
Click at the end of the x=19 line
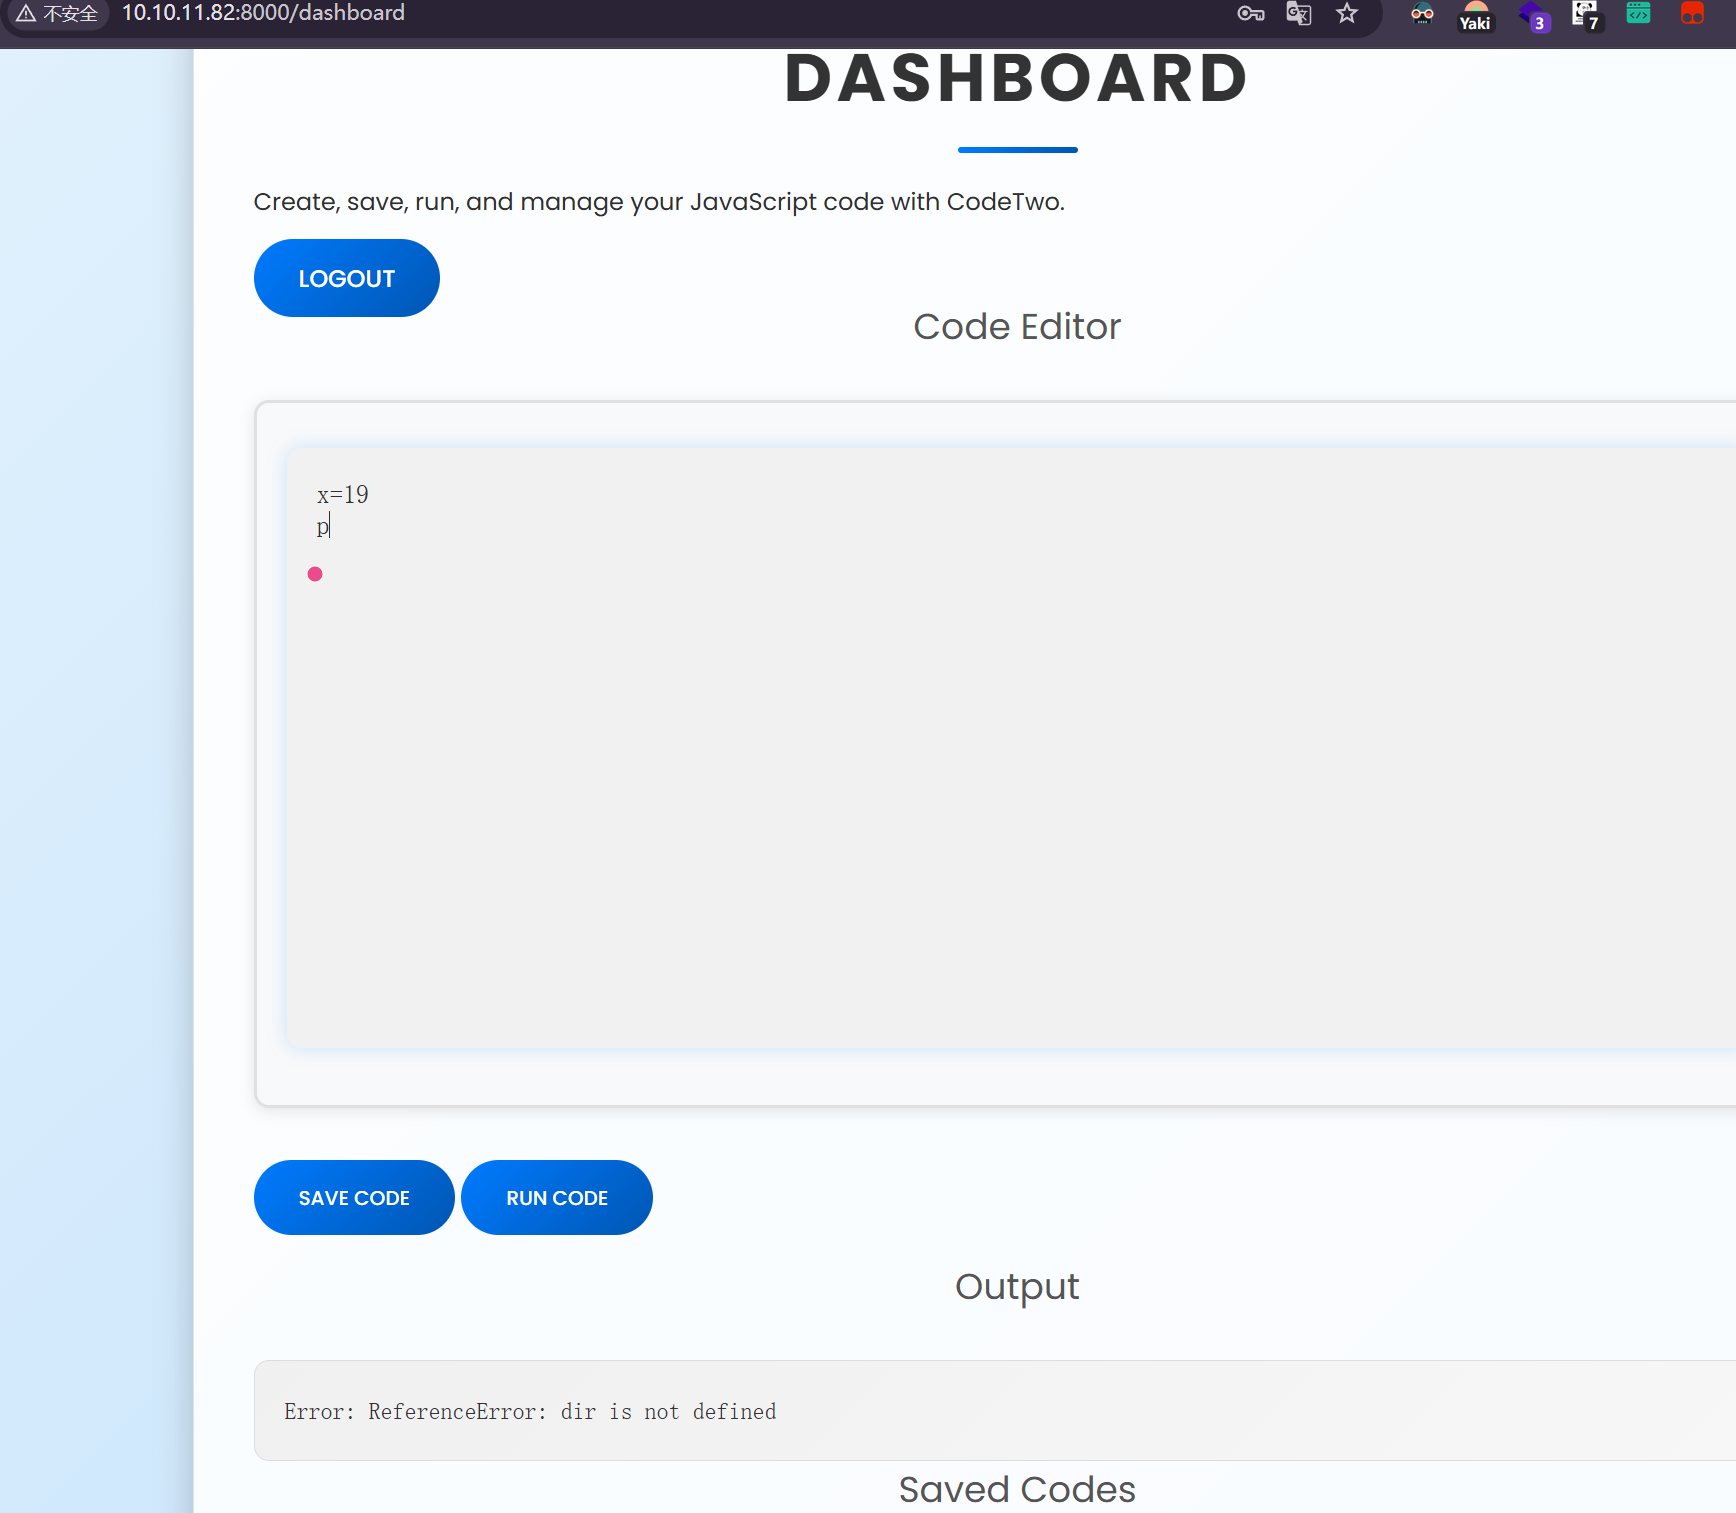coord(370,495)
